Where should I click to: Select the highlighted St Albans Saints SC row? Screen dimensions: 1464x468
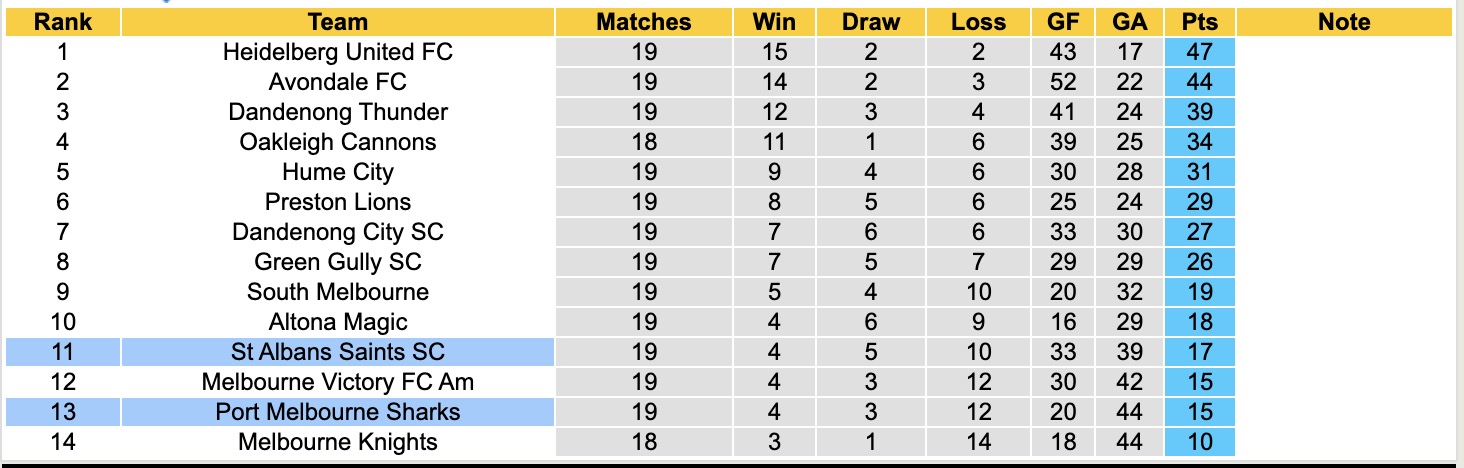click(338, 352)
